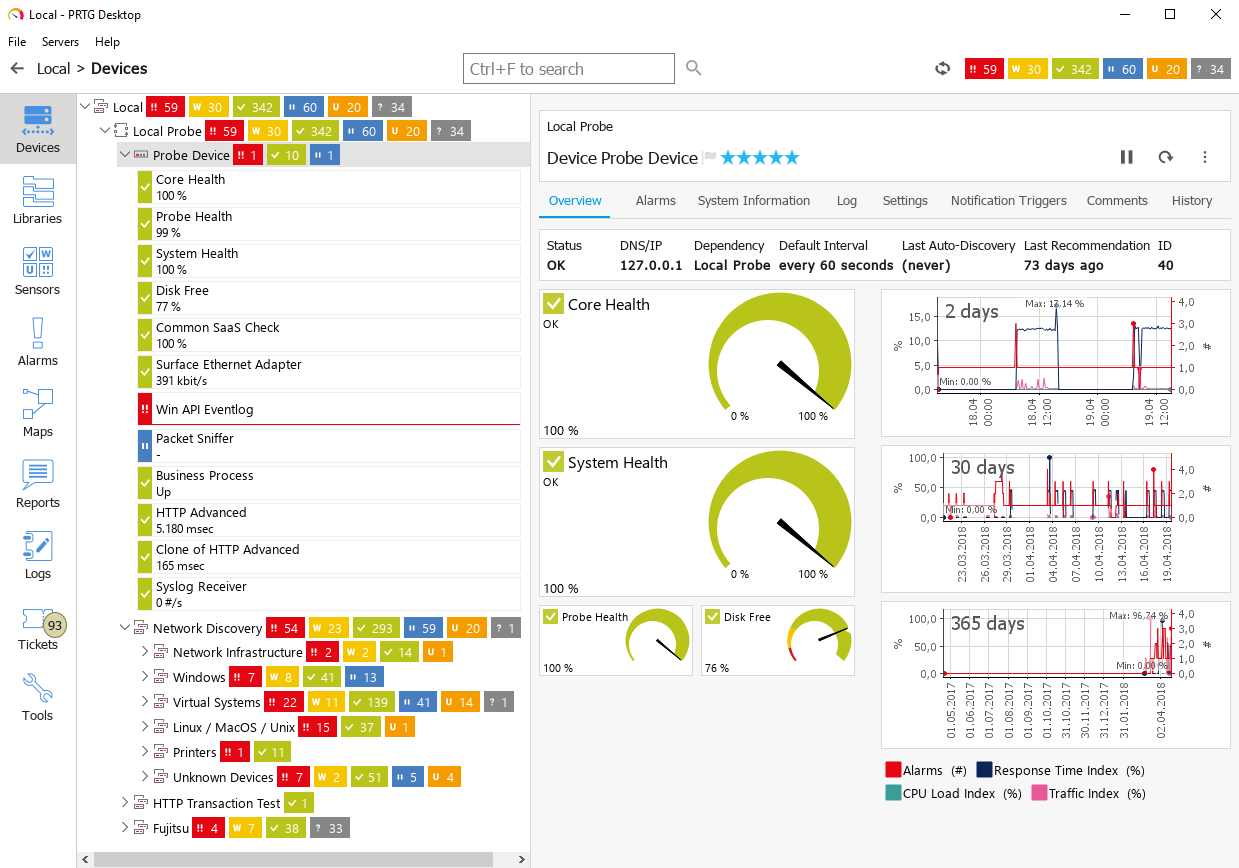Open Tools from the sidebar
The image size is (1239, 868).
coord(38,698)
